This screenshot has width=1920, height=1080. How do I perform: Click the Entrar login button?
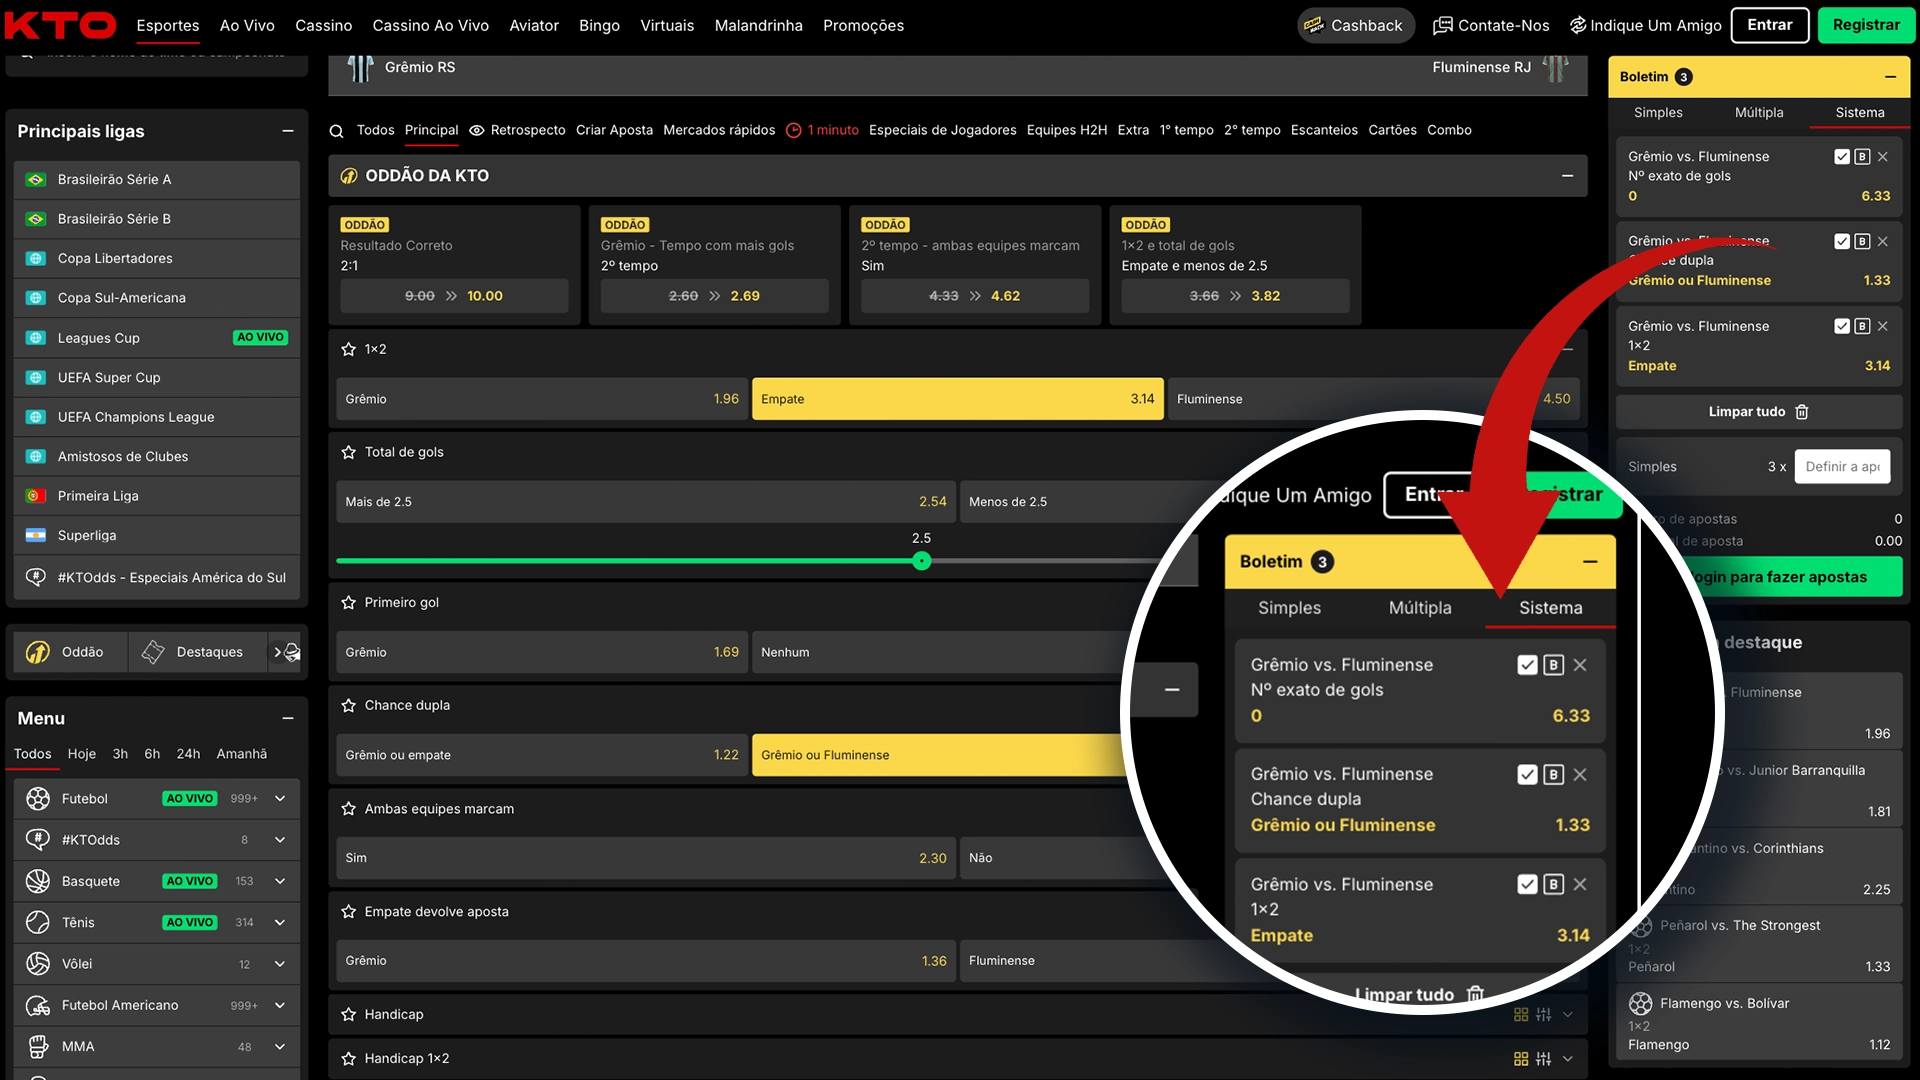pos(1770,25)
